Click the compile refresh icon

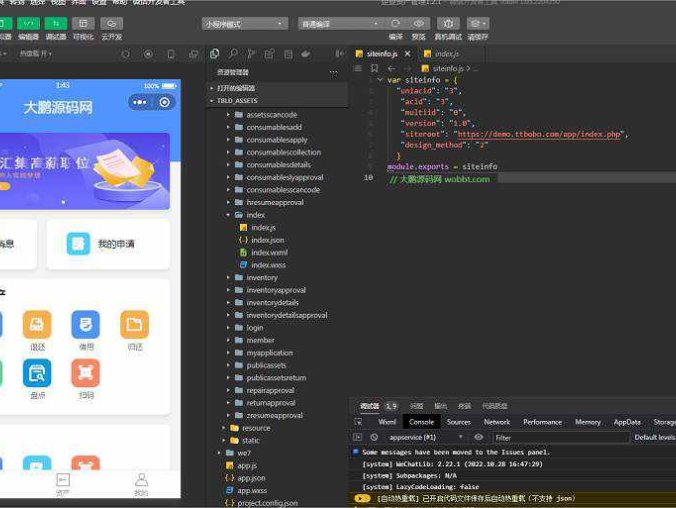(395, 23)
